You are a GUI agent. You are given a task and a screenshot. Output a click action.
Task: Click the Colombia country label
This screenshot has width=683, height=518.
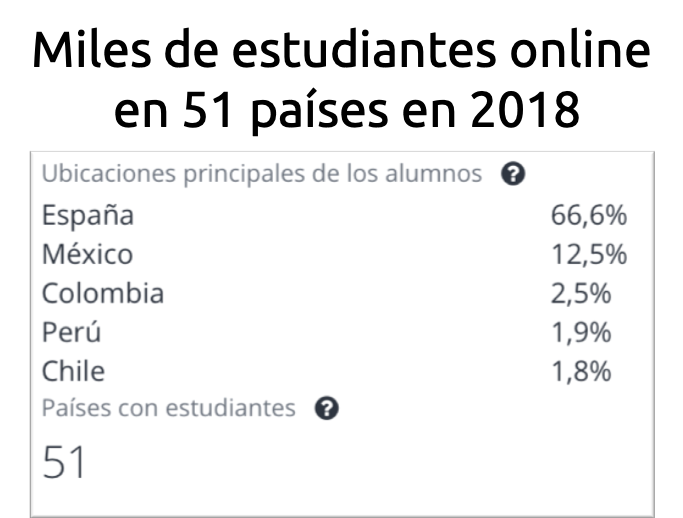click(x=103, y=293)
